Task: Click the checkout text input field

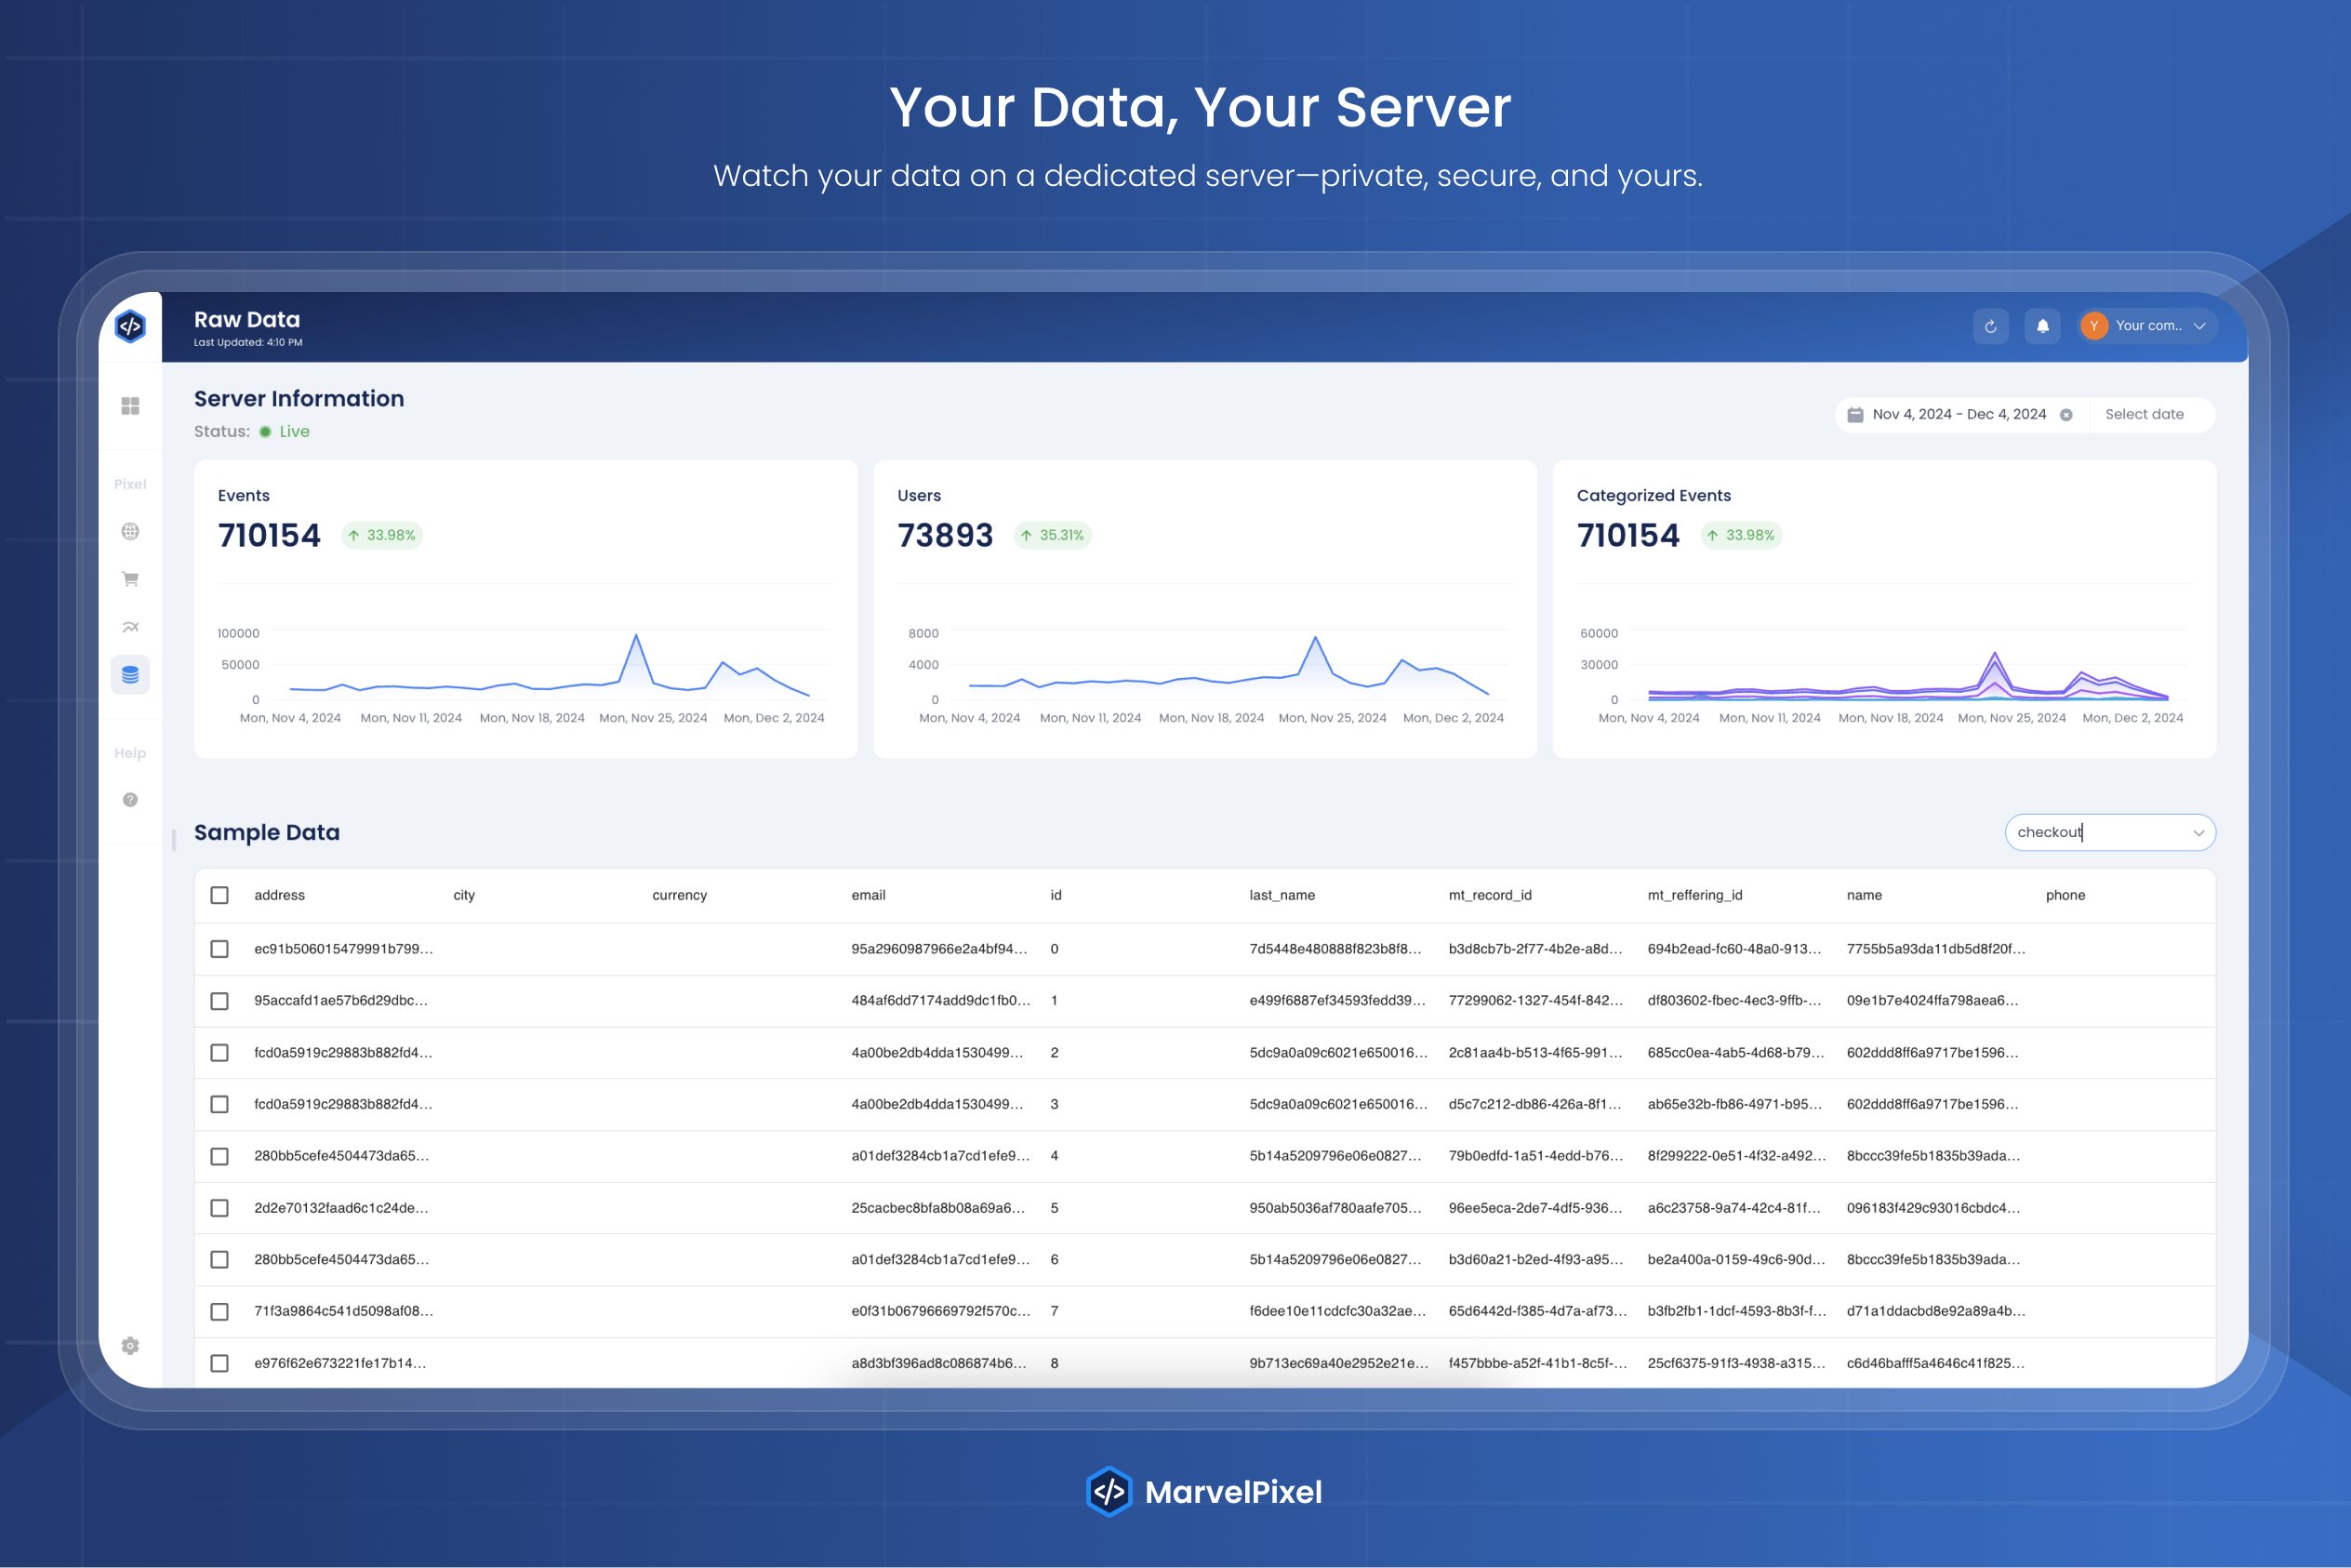Action: tap(2090, 833)
